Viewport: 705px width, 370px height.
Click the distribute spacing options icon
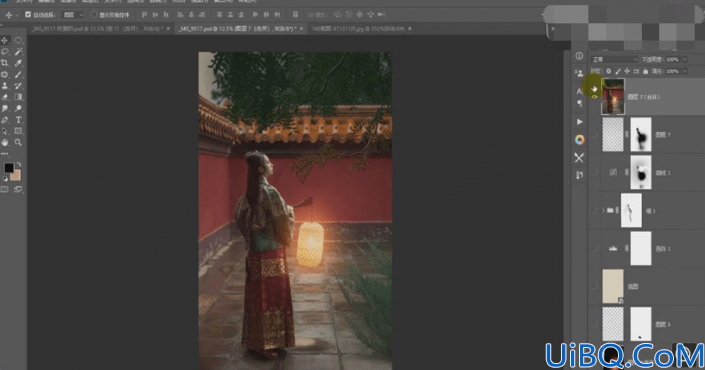tap(295, 14)
